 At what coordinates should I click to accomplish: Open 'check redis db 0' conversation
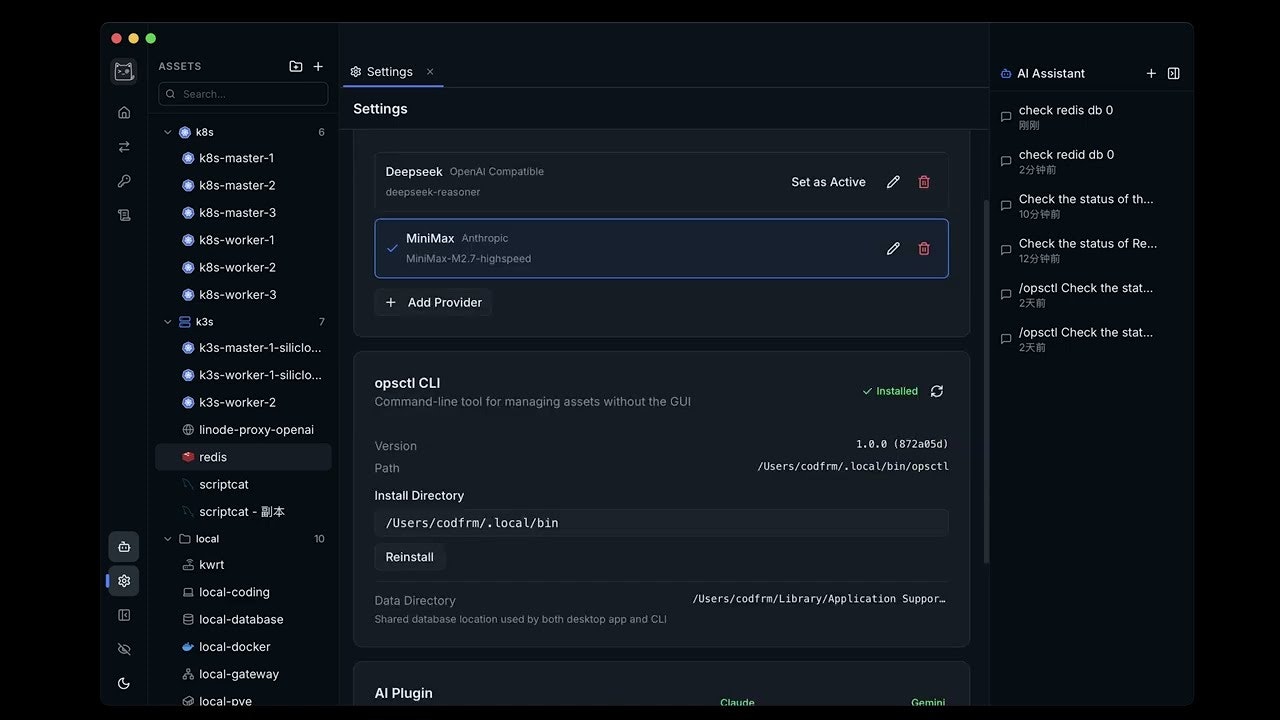click(1091, 117)
